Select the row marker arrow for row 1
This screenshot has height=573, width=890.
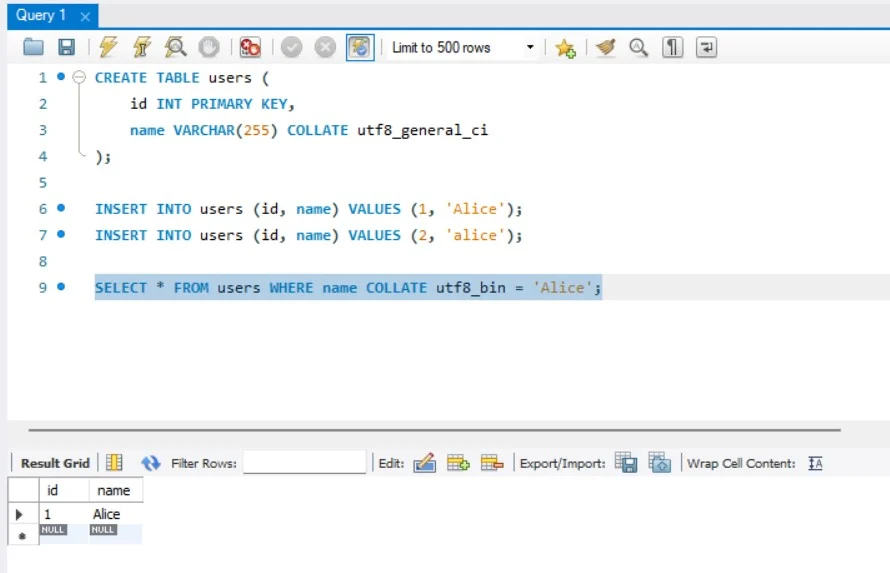pyautogui.click(x=20, y=515)
